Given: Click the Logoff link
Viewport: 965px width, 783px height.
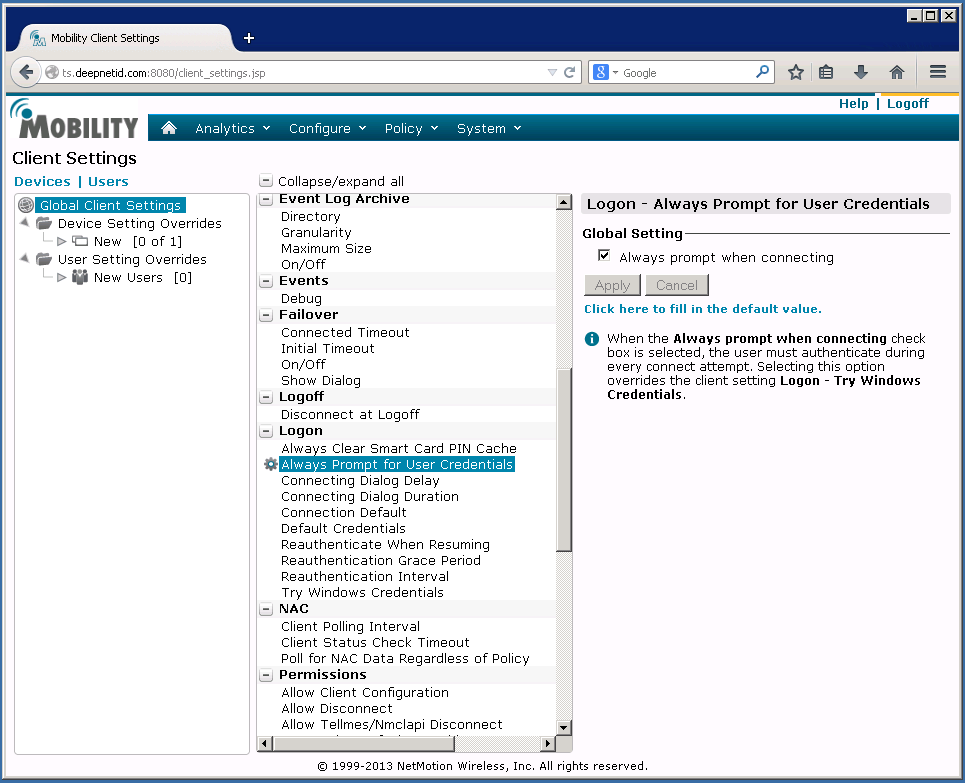Looking at the screenshot, I should click(x=907, y=104).
